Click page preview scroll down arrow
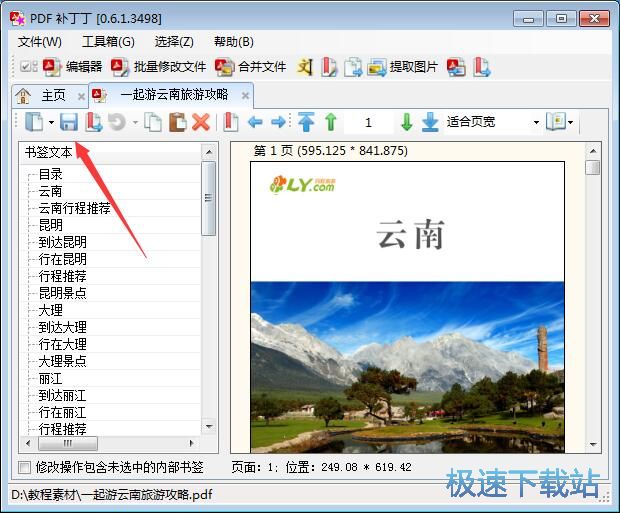This screenshot has height=513, width=620. (593, 445)
